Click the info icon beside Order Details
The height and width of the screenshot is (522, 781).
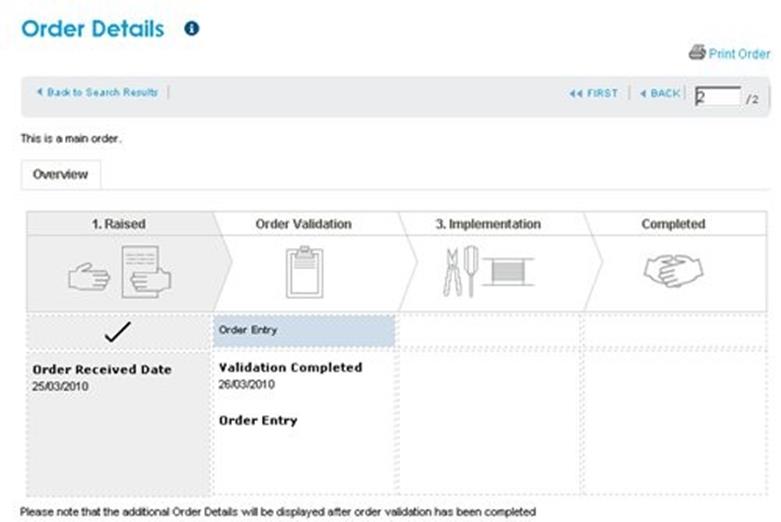pos(192,28)
